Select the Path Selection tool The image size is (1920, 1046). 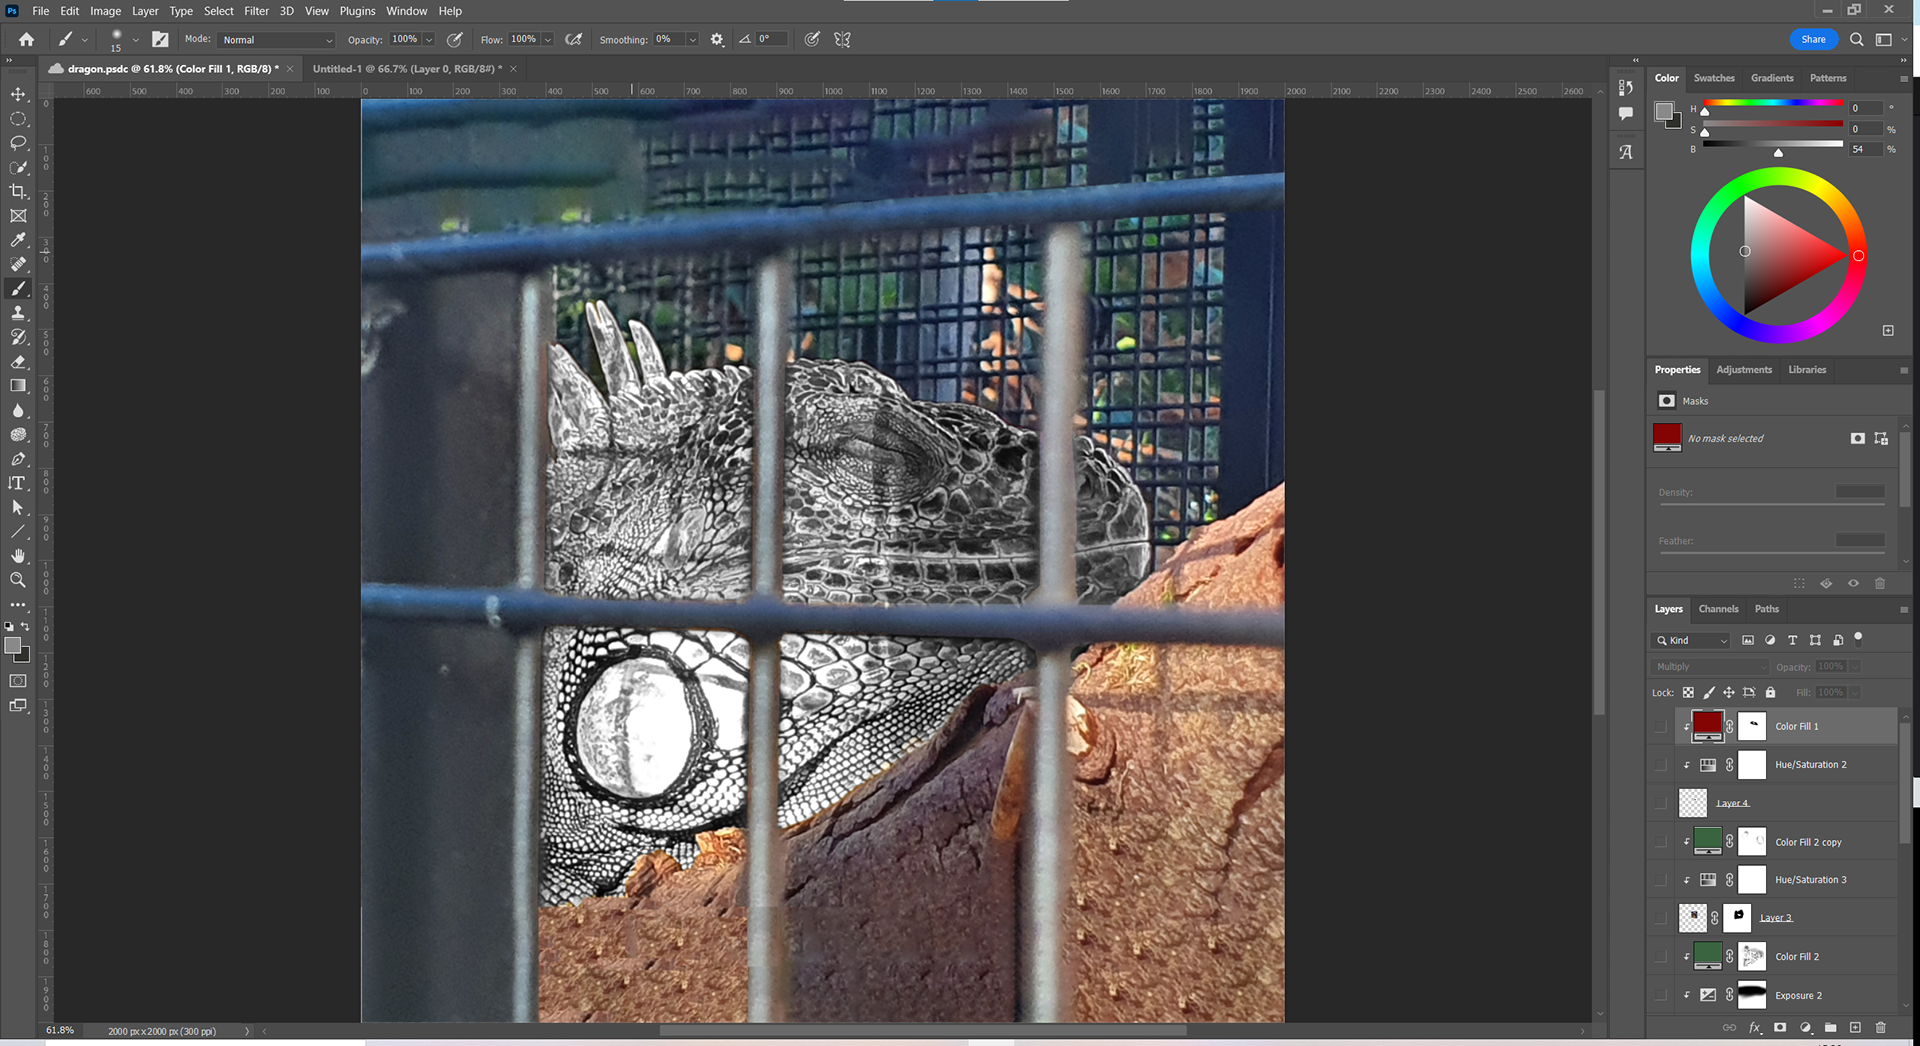[18, 508]
